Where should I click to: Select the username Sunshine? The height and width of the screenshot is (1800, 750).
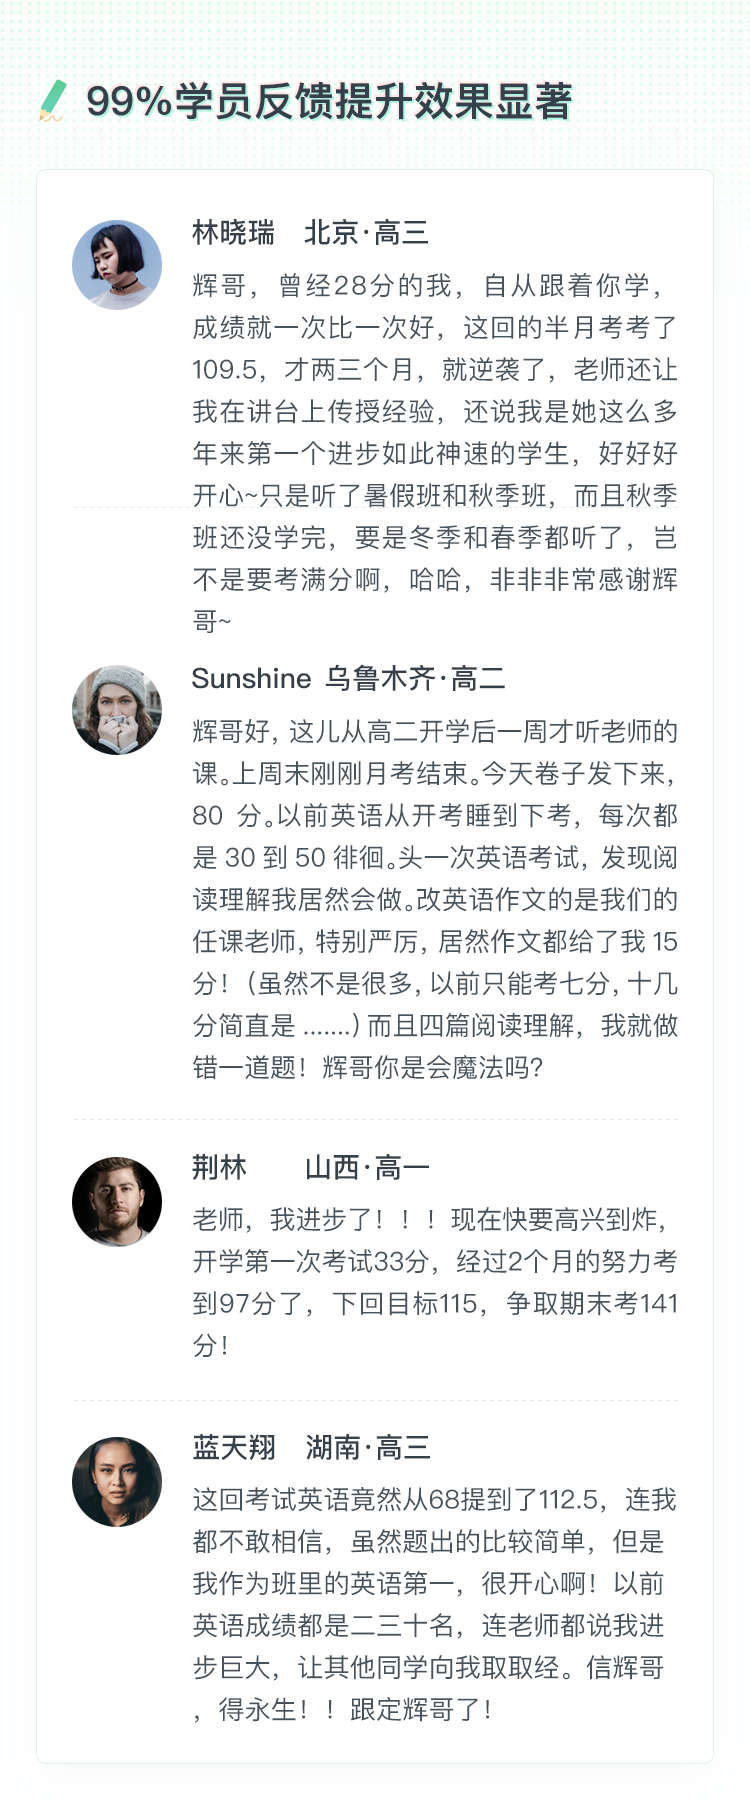pyautogui.click(x=251, y=679)
